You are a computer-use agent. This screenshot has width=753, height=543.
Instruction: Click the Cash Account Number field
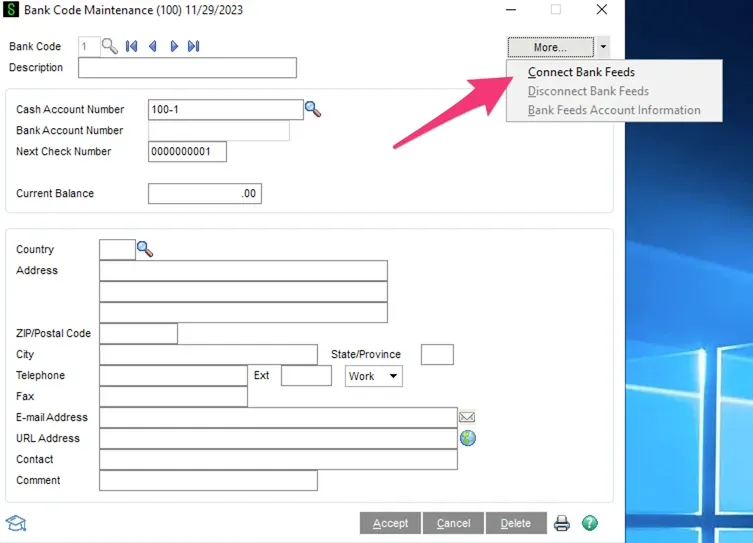click(x=226, y=109)
